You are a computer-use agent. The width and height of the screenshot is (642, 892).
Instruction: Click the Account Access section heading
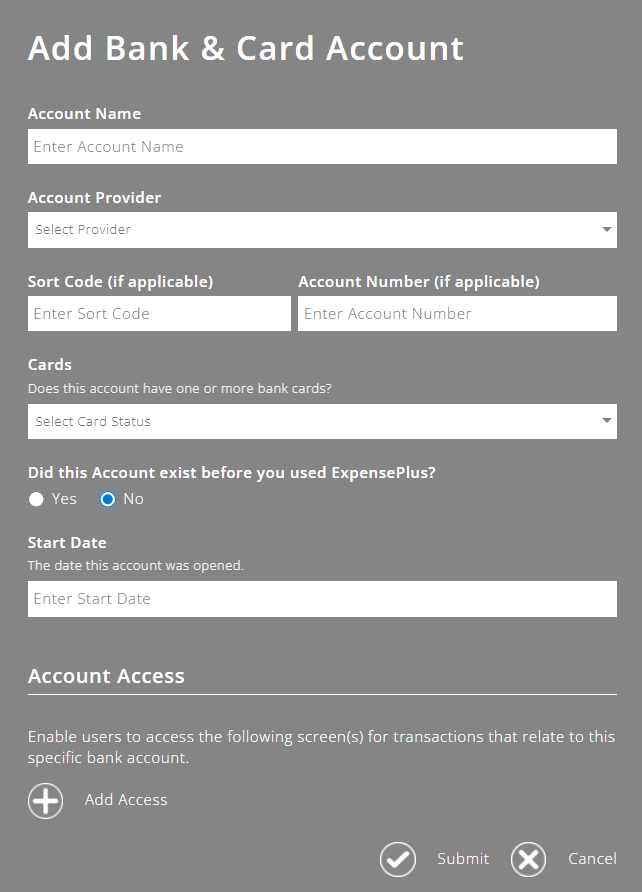pyautogui.click(x=106, y=676)
